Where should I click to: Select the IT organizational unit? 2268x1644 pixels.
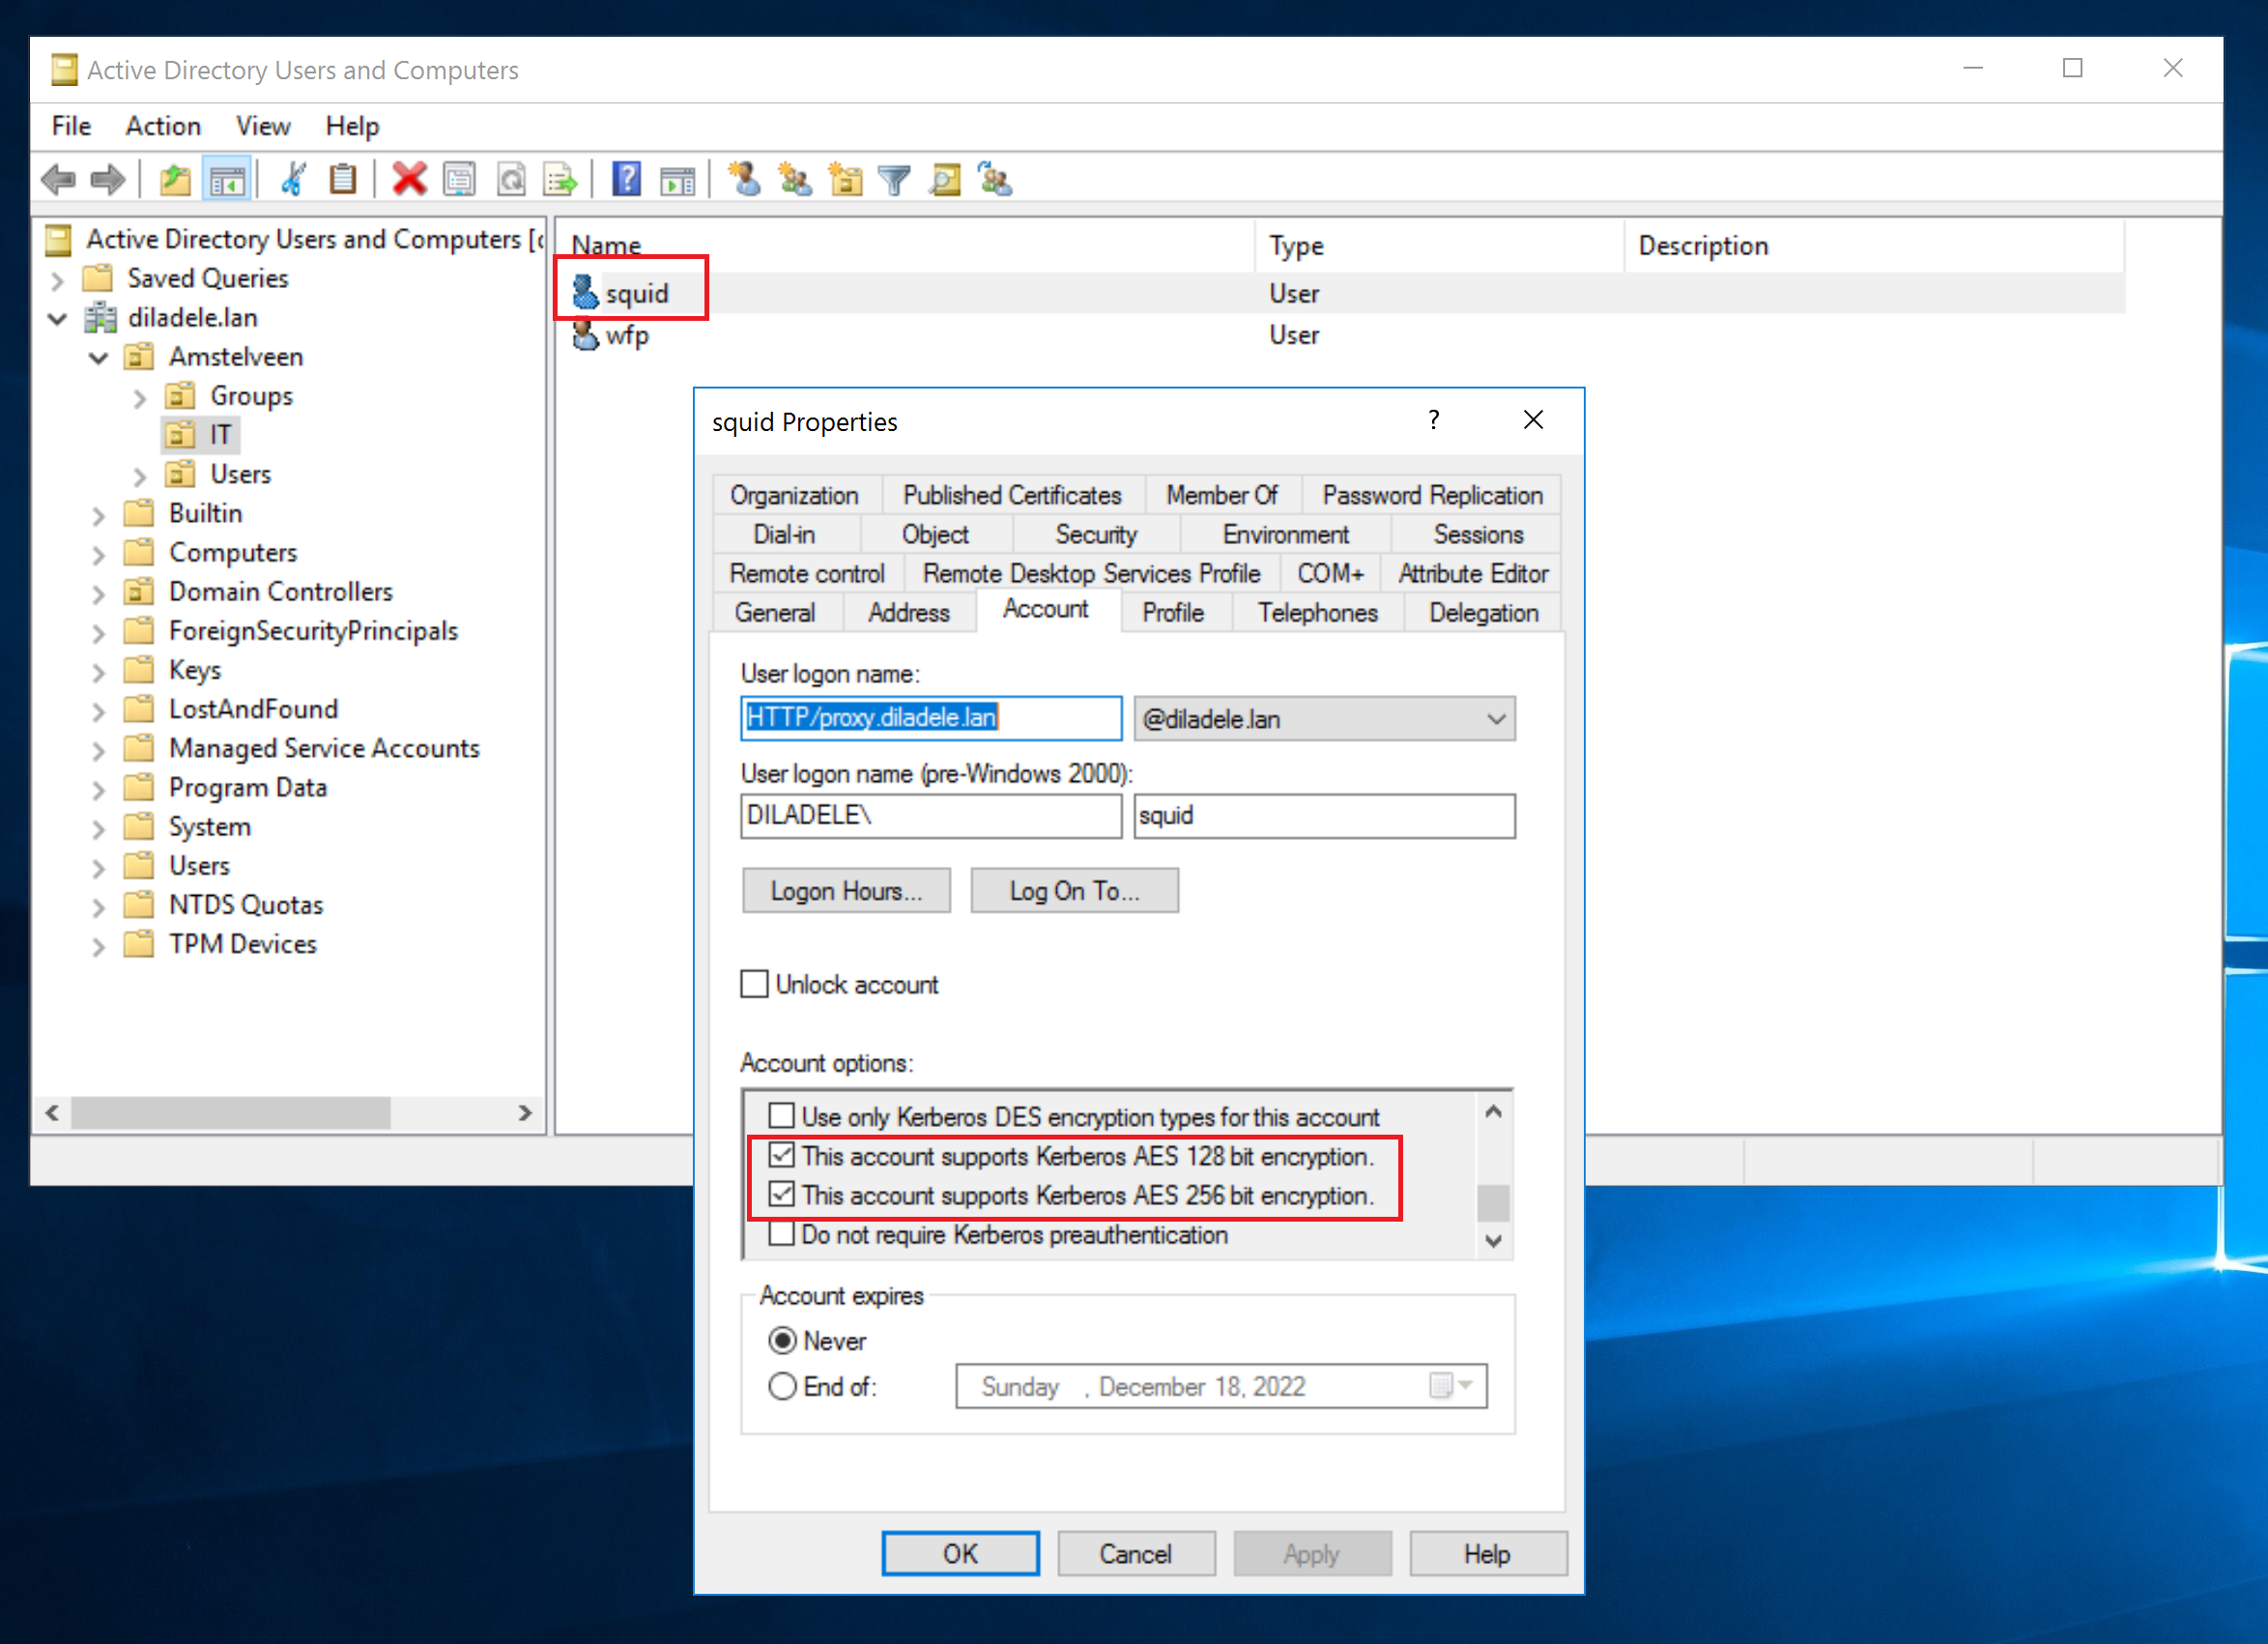pos(220,435)
